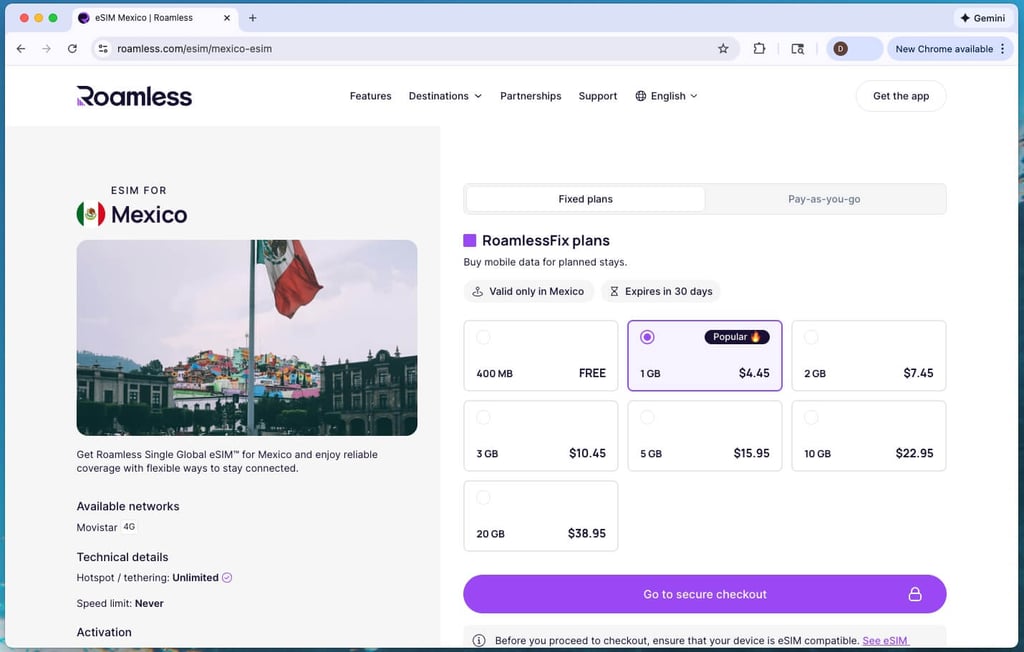Viewport: 1024px width, 652px height.
Task: Select the 1 GB $4.45 plan
Action: click(705, 355)
